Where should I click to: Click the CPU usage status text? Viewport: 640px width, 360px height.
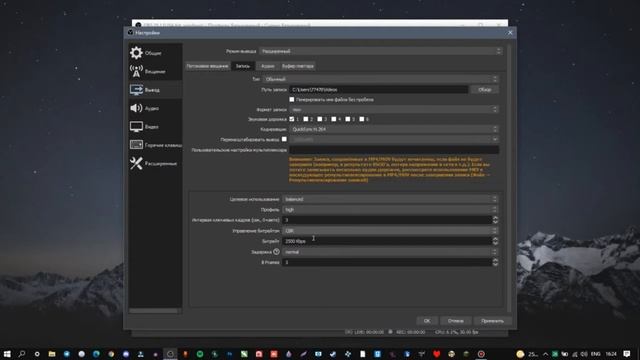coord(456,332)
